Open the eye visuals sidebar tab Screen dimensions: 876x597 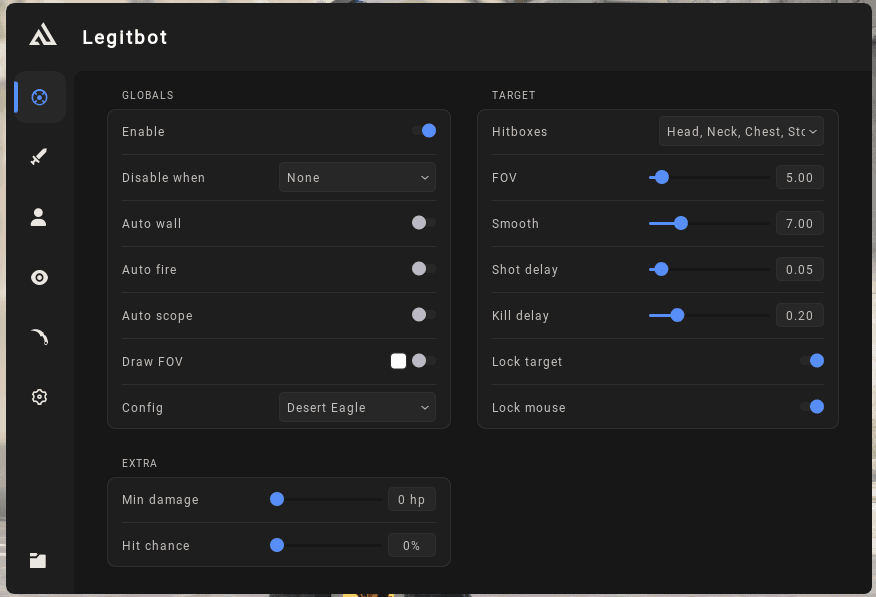39,277
